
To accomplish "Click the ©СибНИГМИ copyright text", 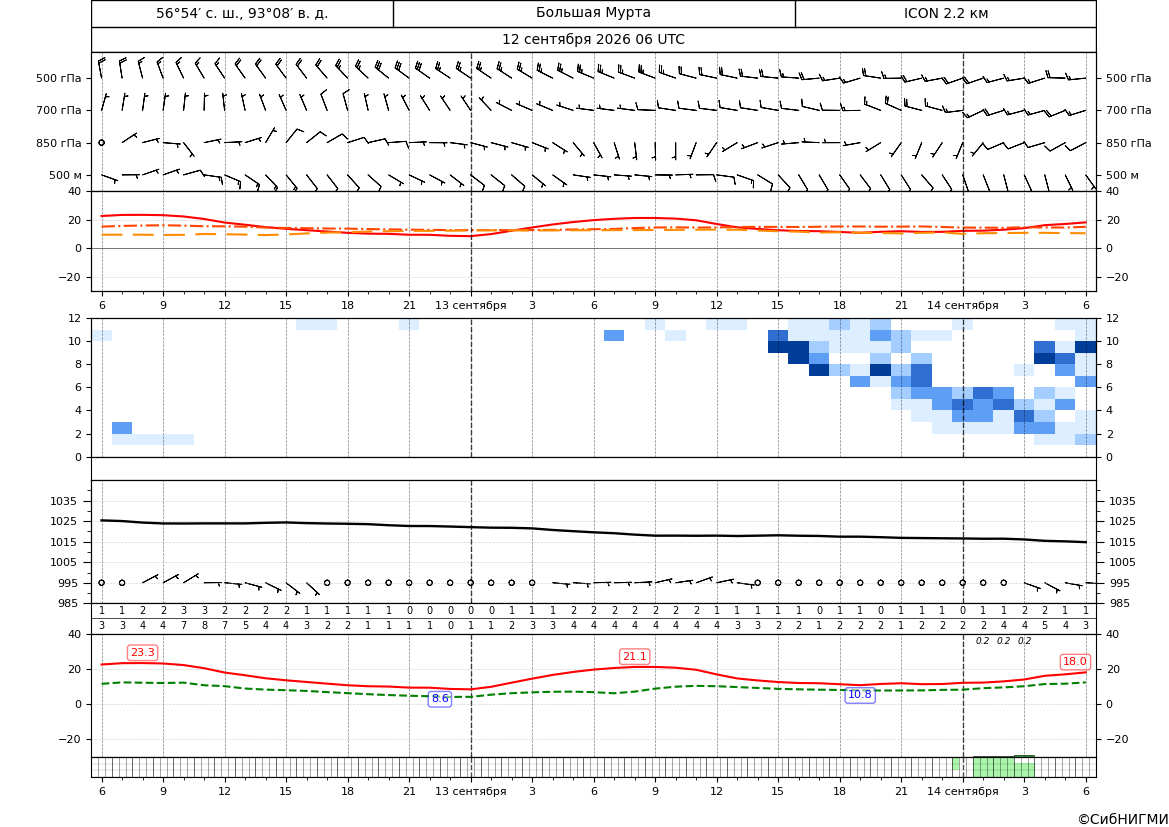I will click(1123, 819).
